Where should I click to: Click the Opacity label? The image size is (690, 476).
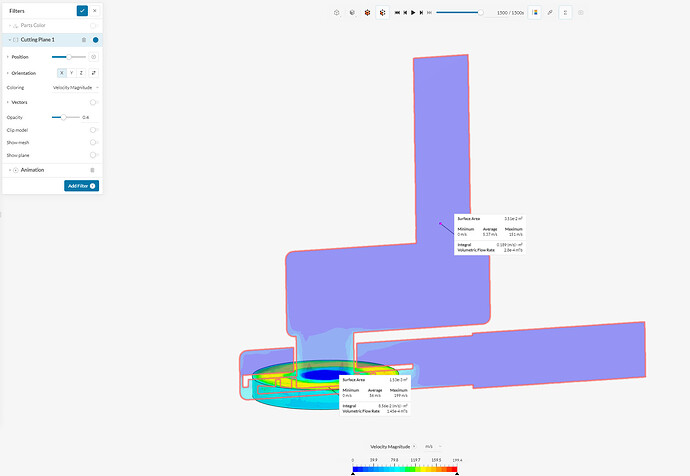coord(15,117)
